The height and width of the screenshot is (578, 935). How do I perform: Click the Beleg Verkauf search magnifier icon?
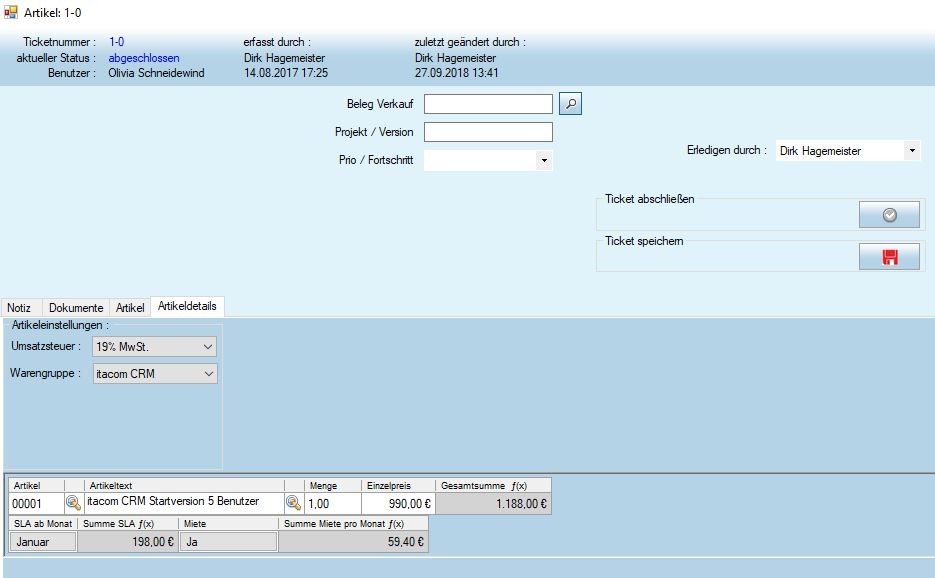click(x=570, y=104)
